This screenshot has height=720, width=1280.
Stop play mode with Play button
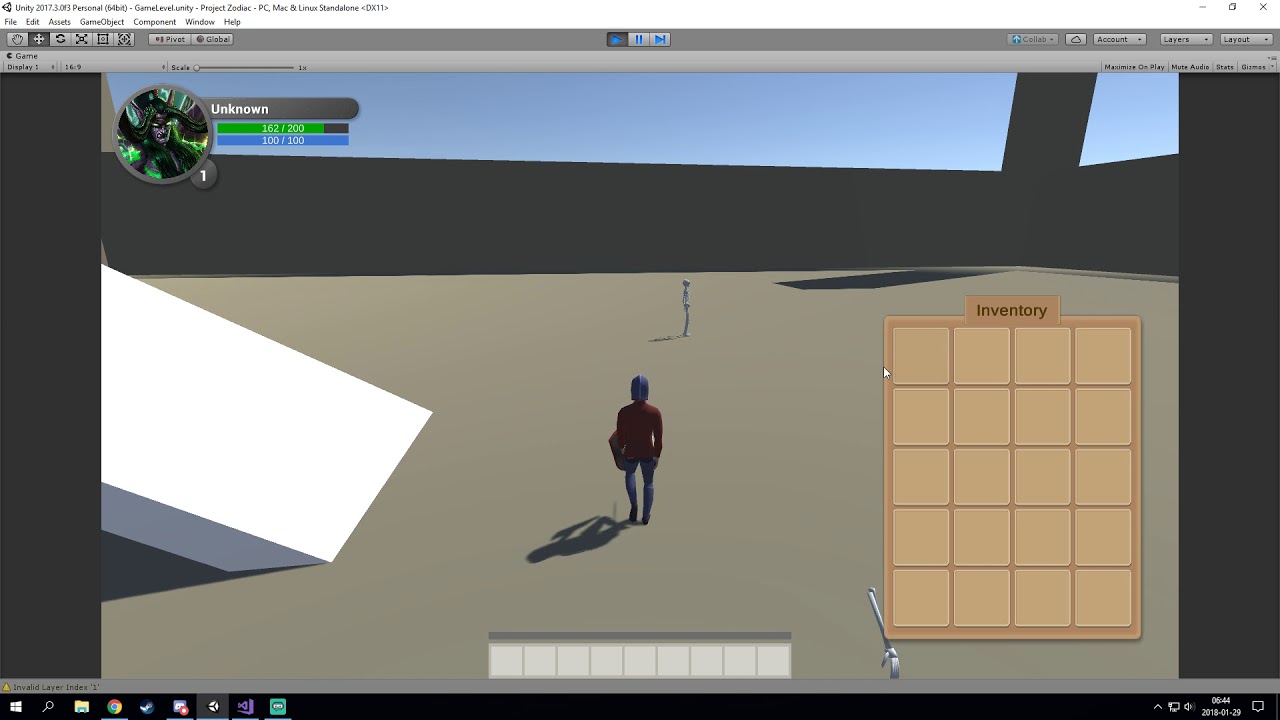click(x=617, y=39)
